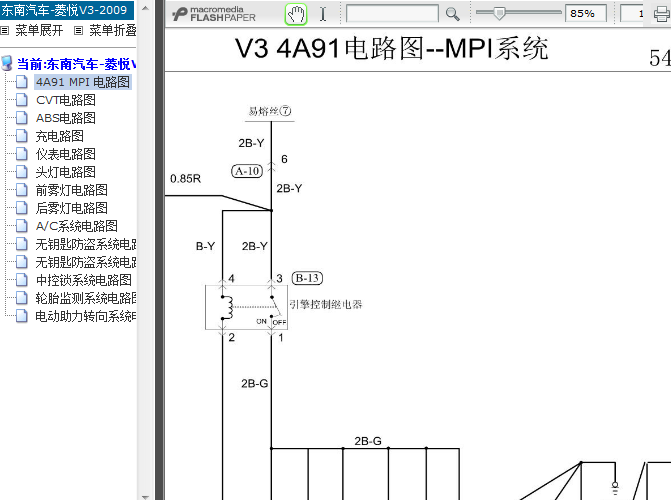This screenshot has width=671, height=500.
Task: Click the page icon beside A/C系统电路图
Action: (x=21, y=225)
